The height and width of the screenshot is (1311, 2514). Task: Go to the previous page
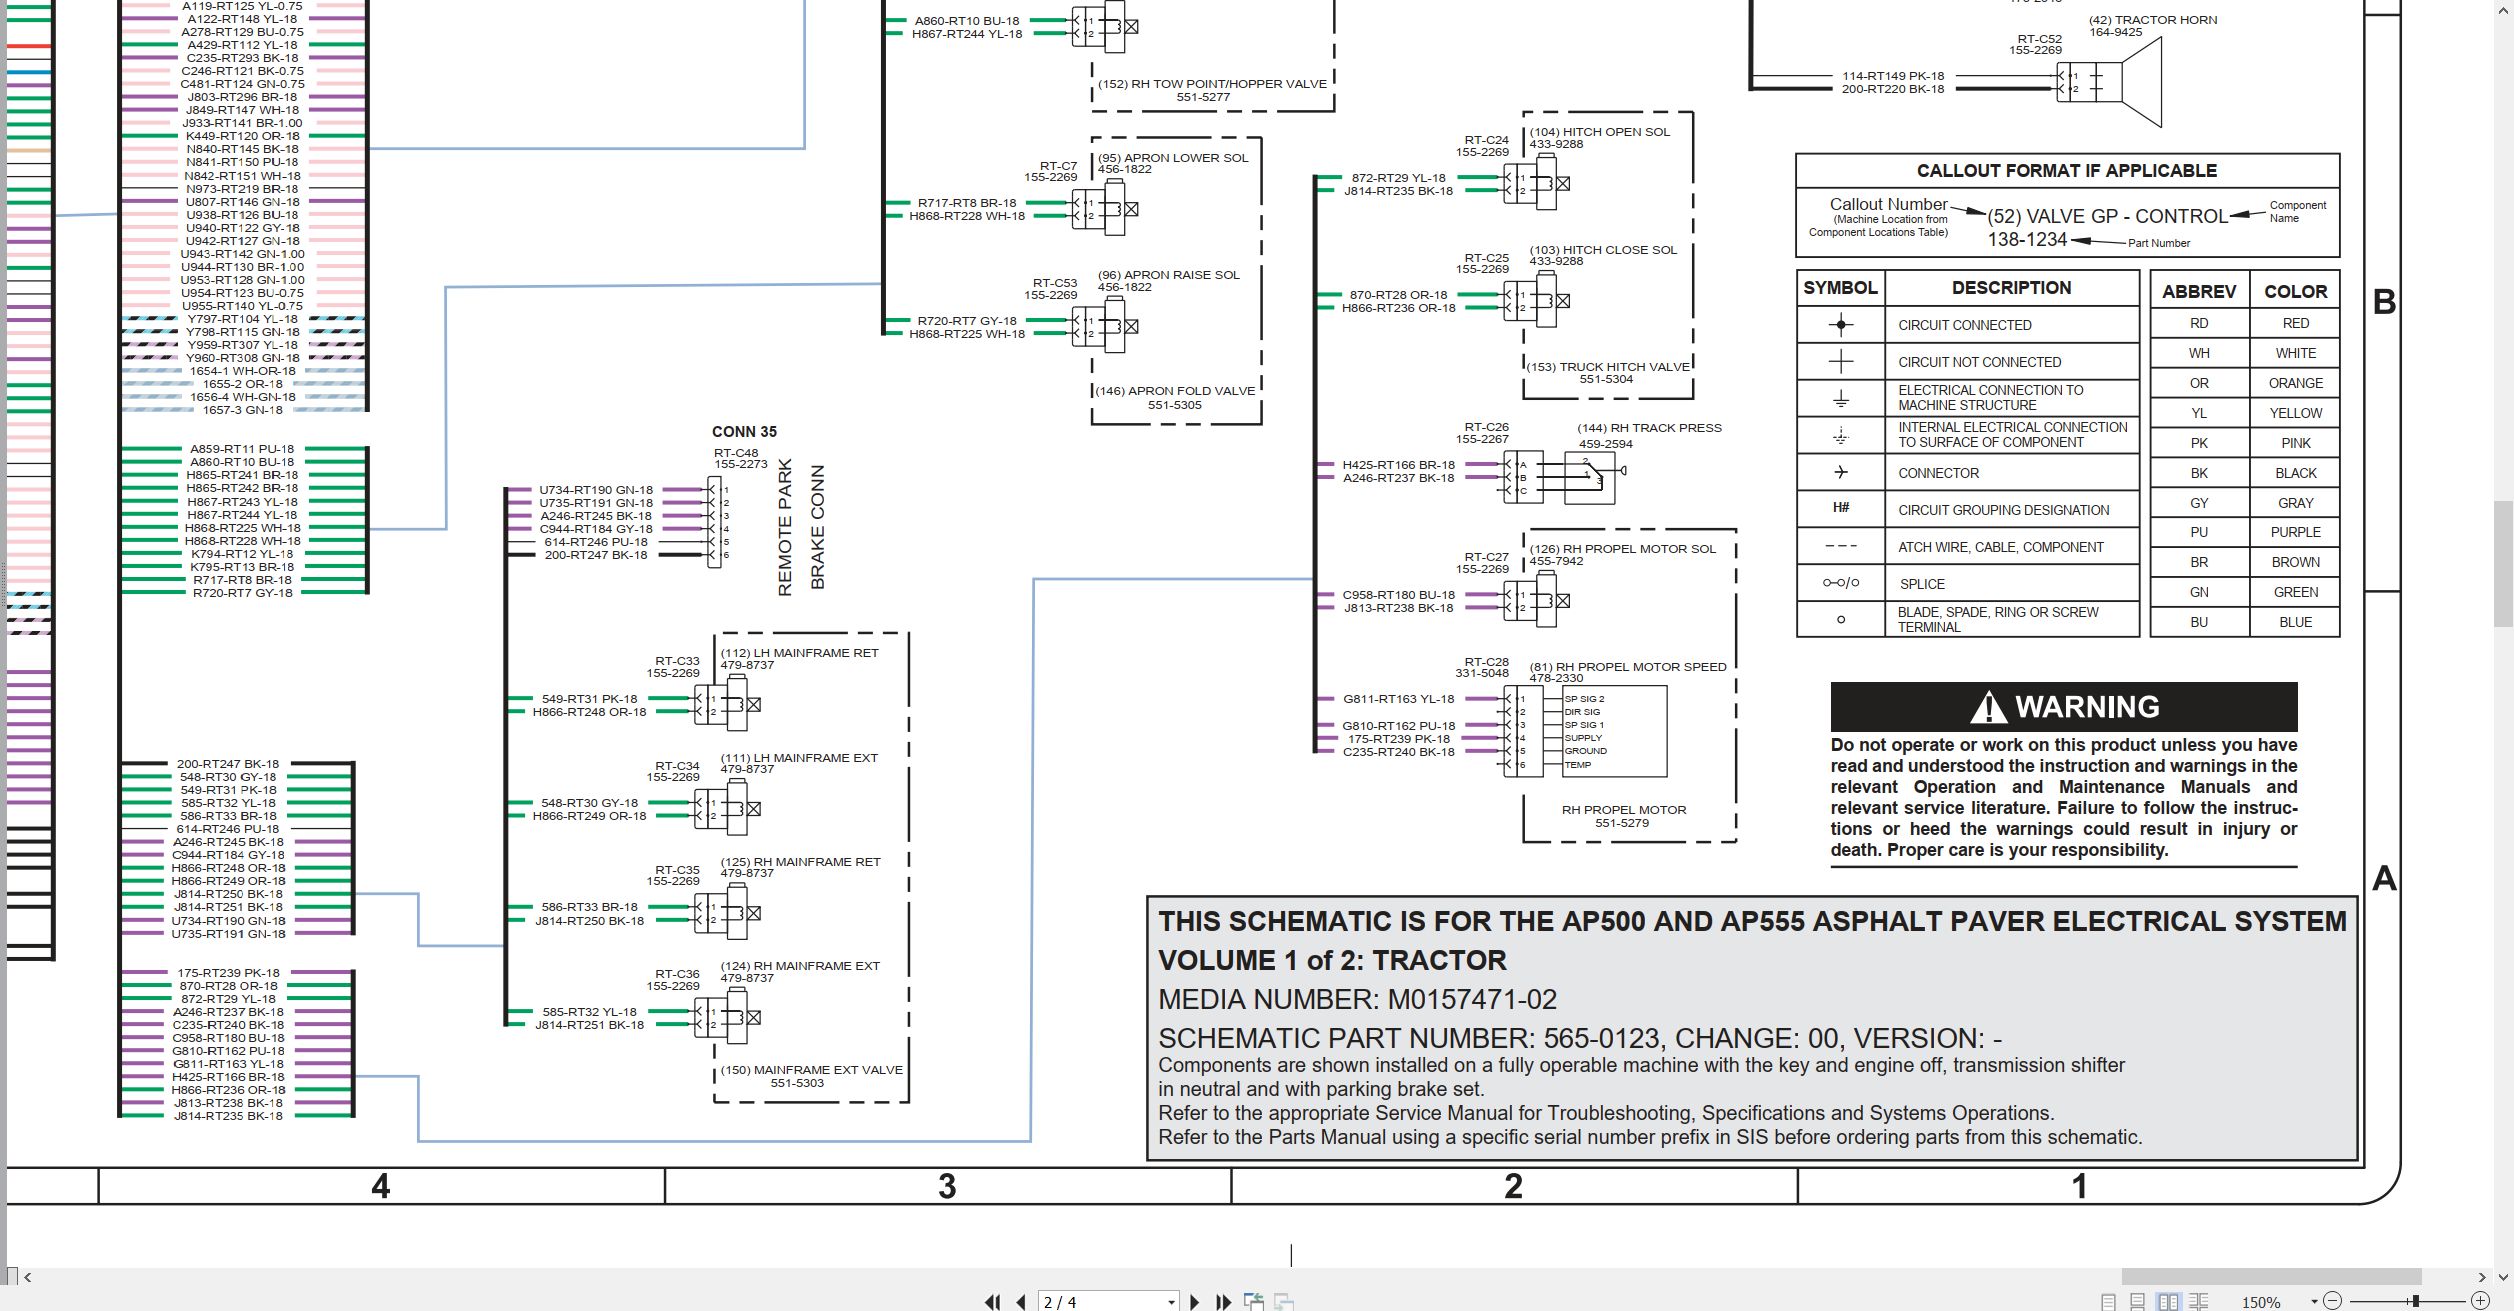point(1021,1302)
